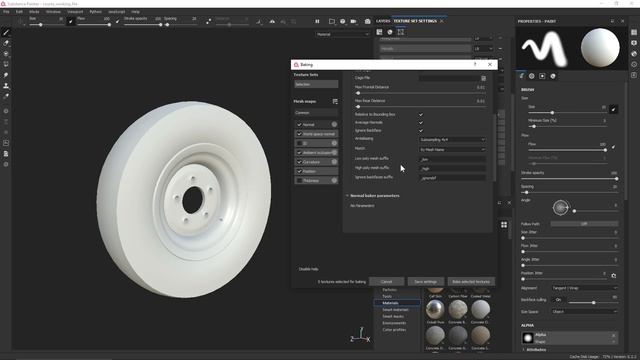Viewport: 640px width, 360px height.
Task: Expand the Attributes section under Alpha
Action: coord(524,350)
